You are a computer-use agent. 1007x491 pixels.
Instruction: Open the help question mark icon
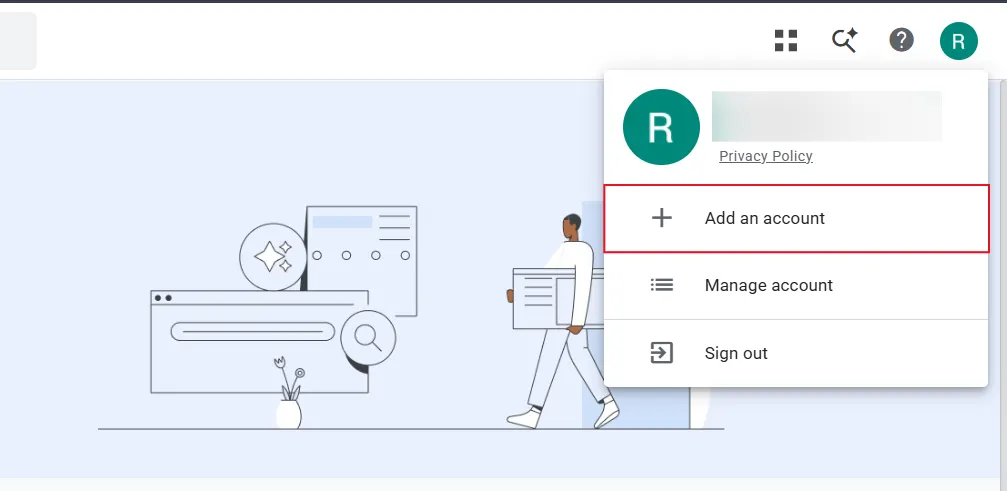click(901, 40)
